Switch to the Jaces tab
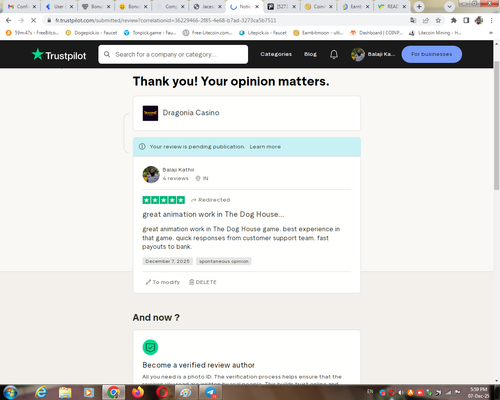 point(208,7)
